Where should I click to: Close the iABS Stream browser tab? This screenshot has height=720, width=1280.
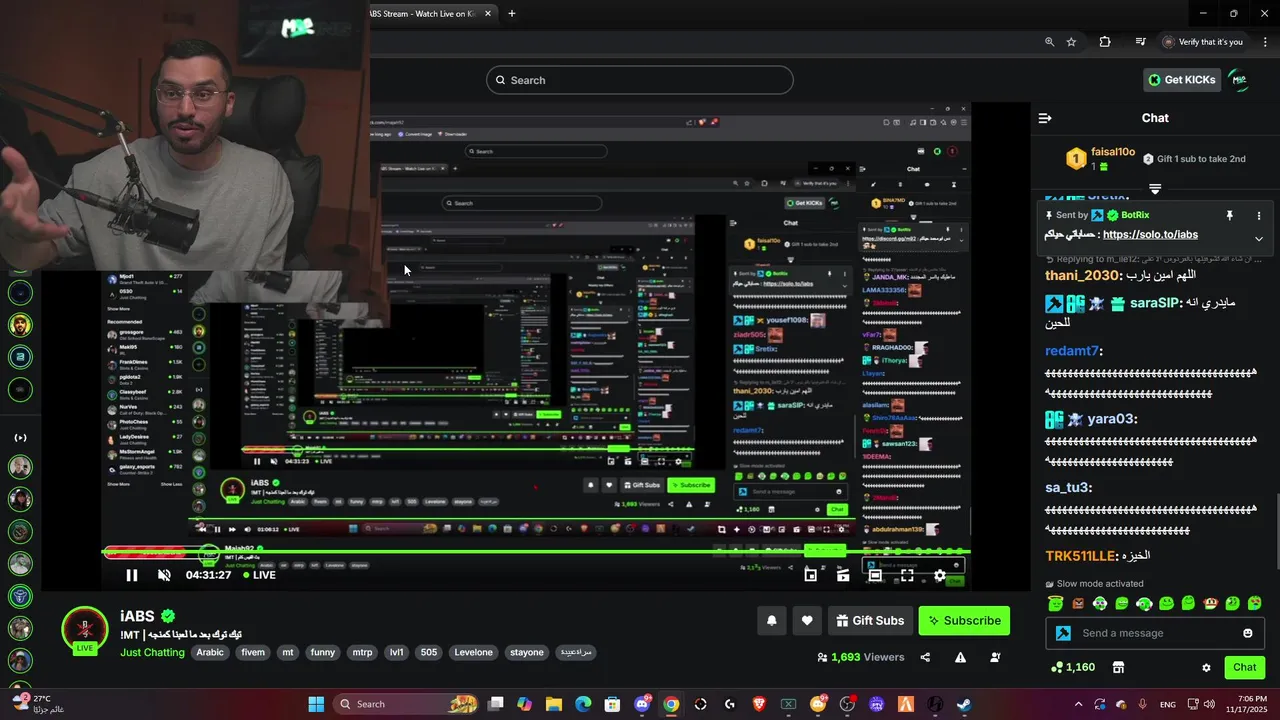point(489,13)
